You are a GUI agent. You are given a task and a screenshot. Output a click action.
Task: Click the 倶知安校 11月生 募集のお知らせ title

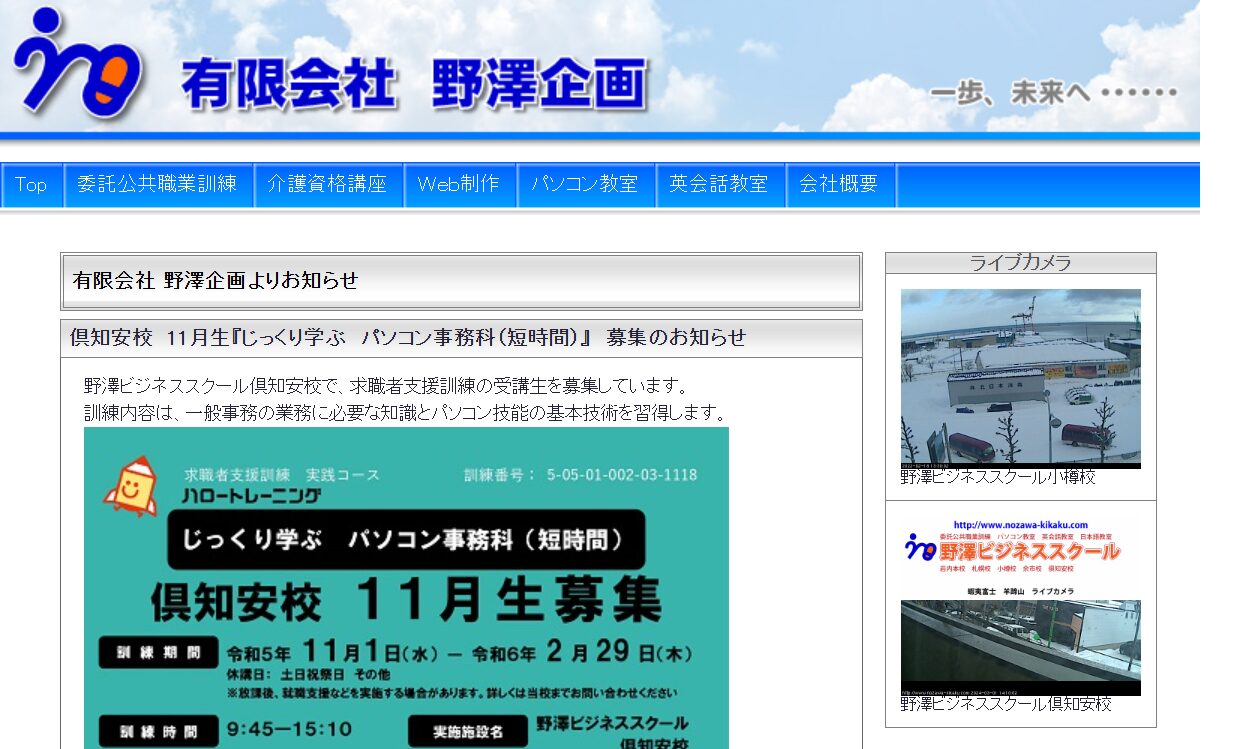408,338
